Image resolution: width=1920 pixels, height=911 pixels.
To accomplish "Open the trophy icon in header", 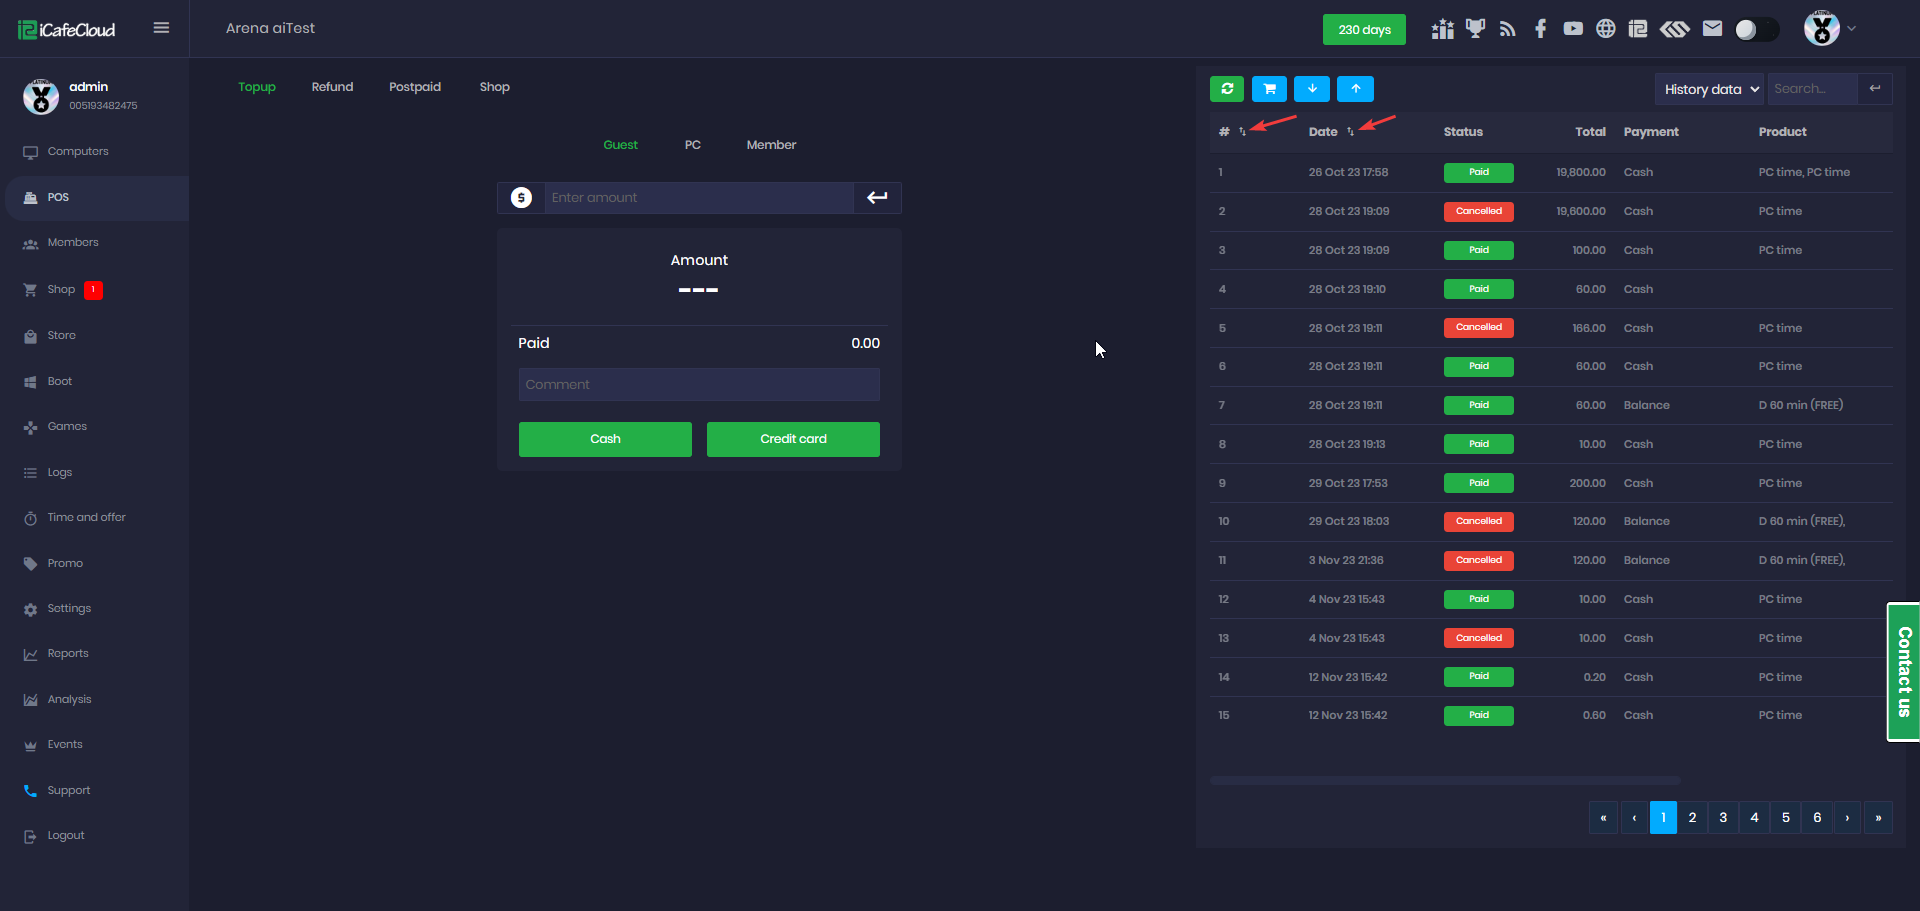I will [x=1475, y=29].
